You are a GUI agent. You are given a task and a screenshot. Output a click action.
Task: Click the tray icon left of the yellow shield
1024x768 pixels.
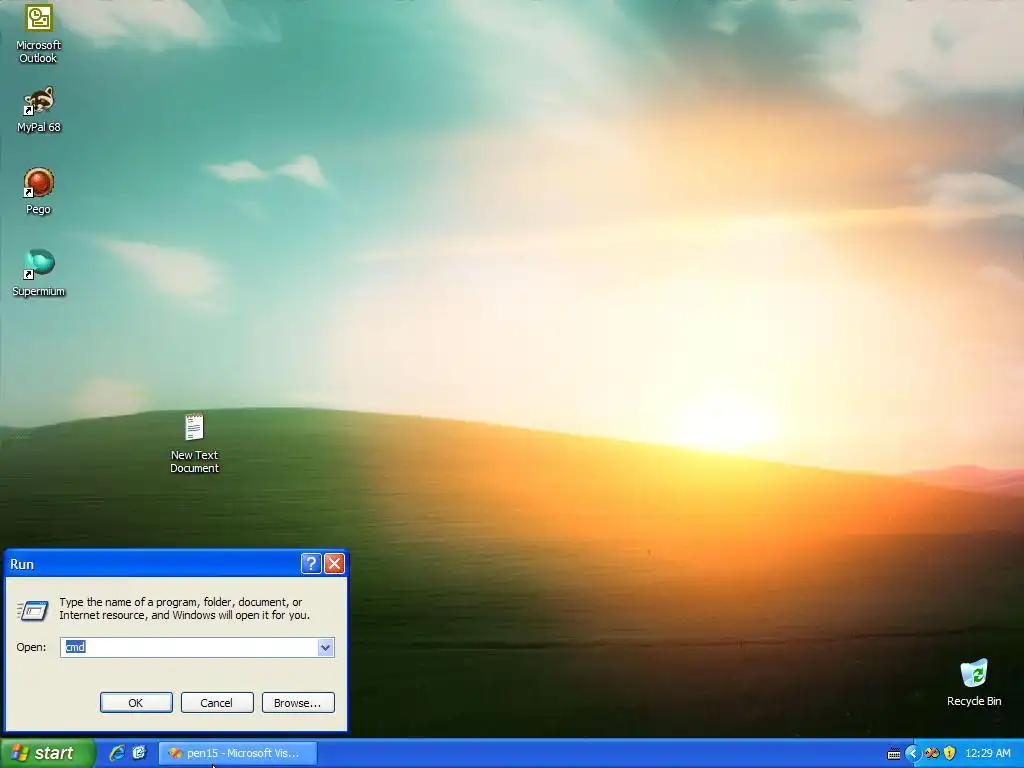pos(932,753)
